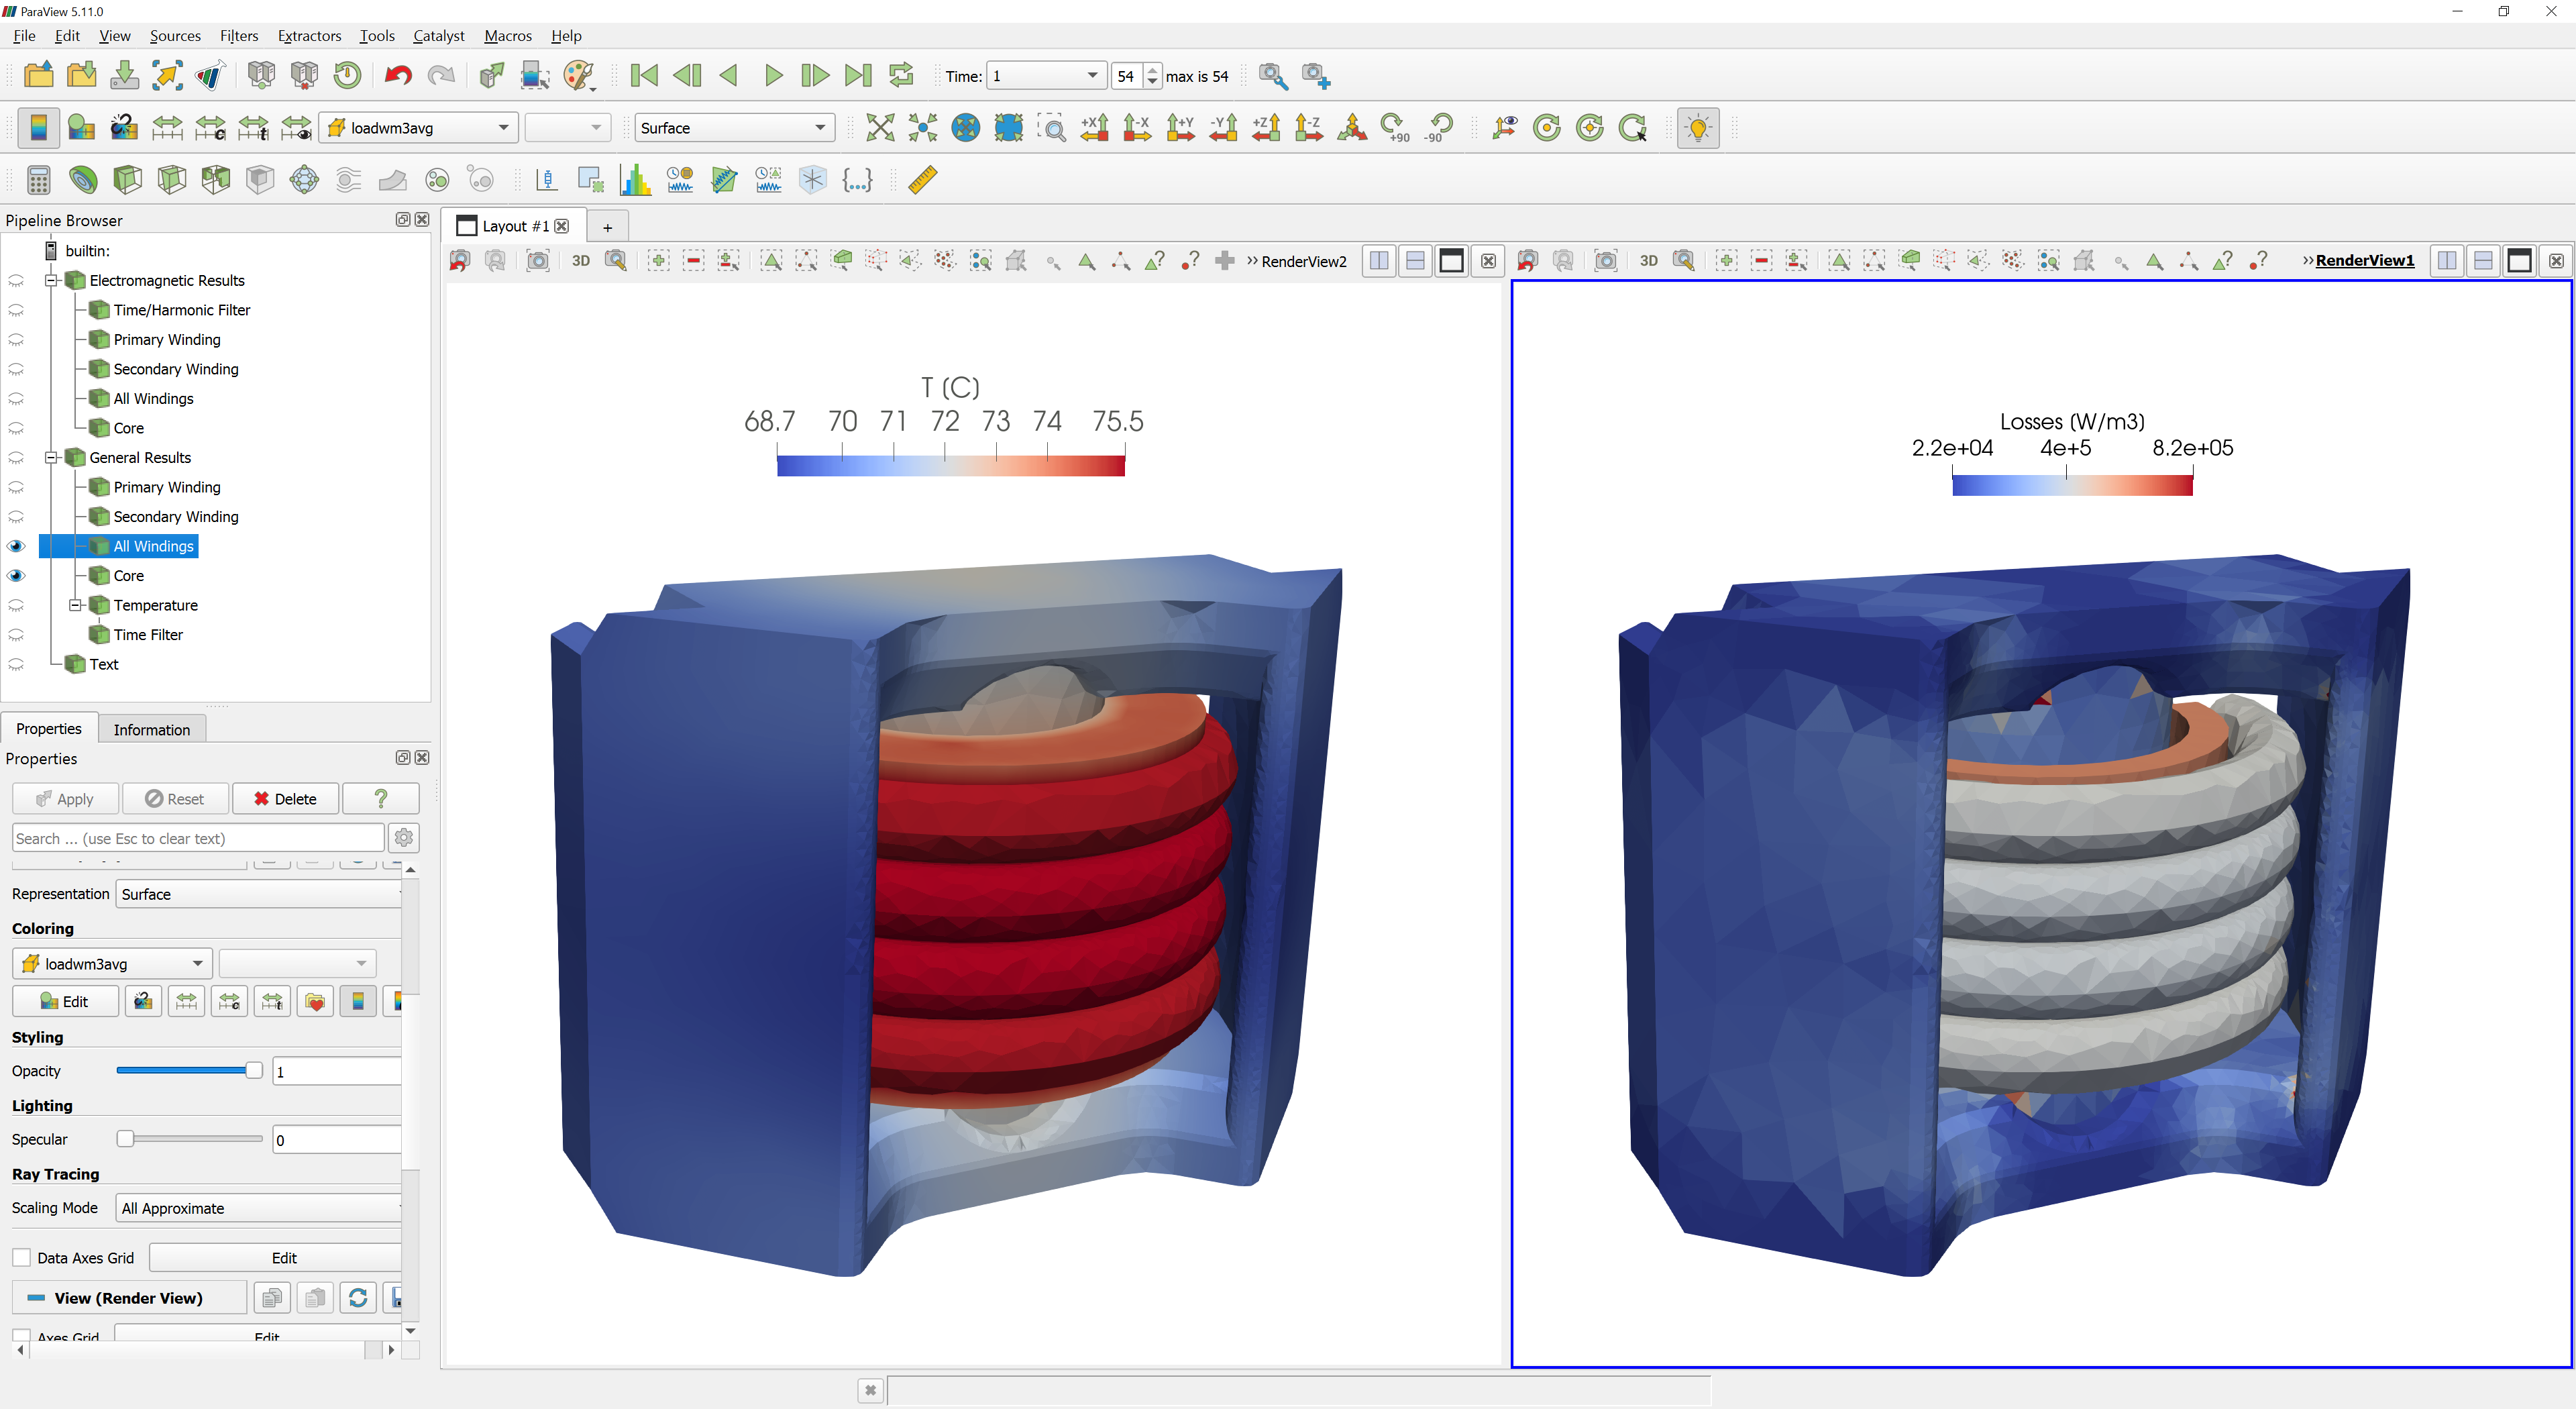Click the Specular slider handle
Screen dimensions: 2576x1409
pyautogui.click(x=125, y=1139)
